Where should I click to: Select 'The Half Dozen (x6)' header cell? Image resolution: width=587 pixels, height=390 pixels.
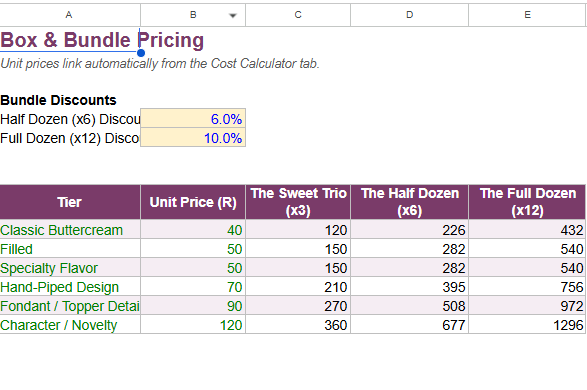click(410, 202)
